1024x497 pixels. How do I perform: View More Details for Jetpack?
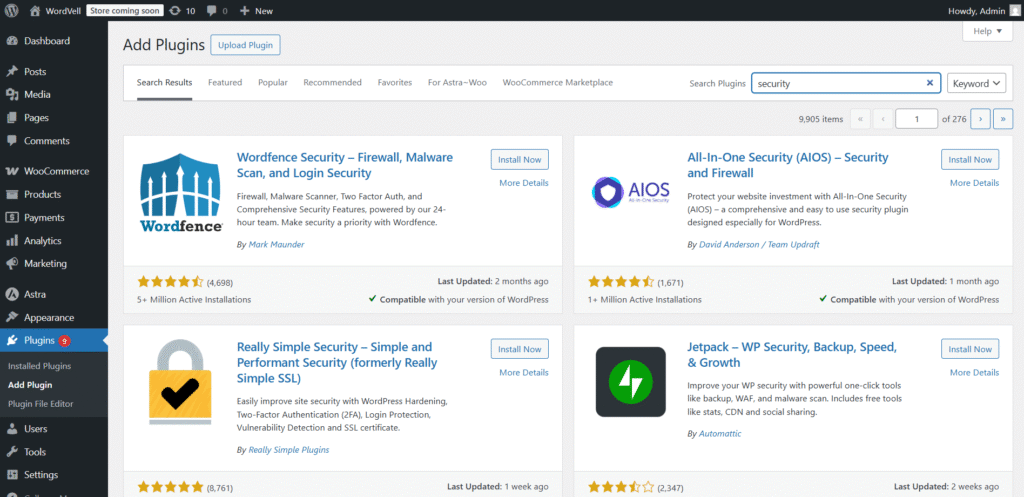(x=974, y=372)
